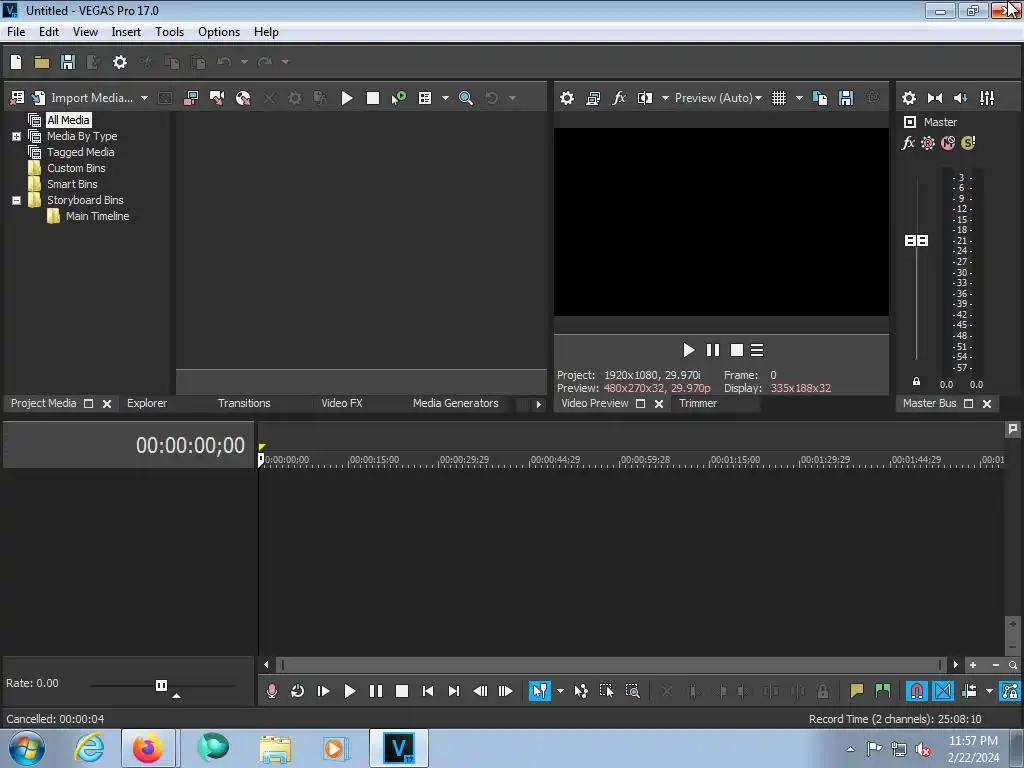Switch to the Explorer tab
1024x768 pixels.
click(147, 404)
